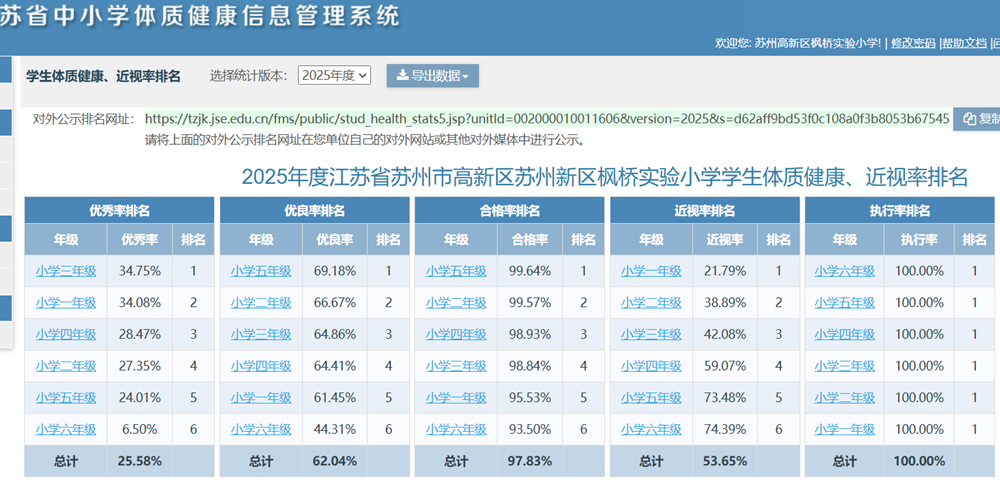Click the total 25.58% excellence rate
The image size is (1000, 482).
click(x=140, y=461)
